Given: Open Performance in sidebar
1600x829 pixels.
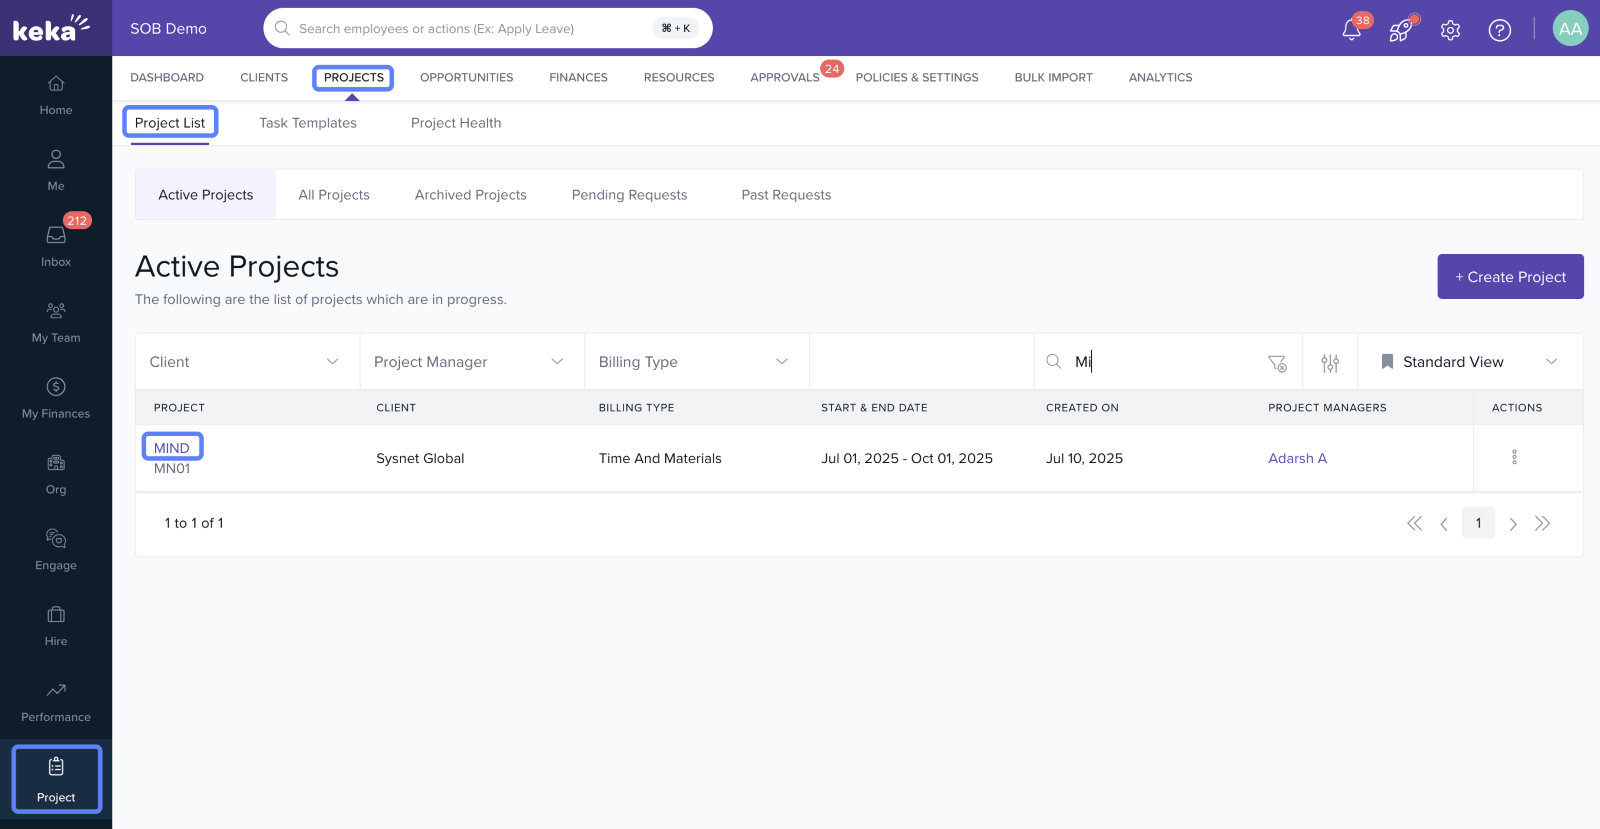Looking at the screenshot, I should click(x=56, y=701).
